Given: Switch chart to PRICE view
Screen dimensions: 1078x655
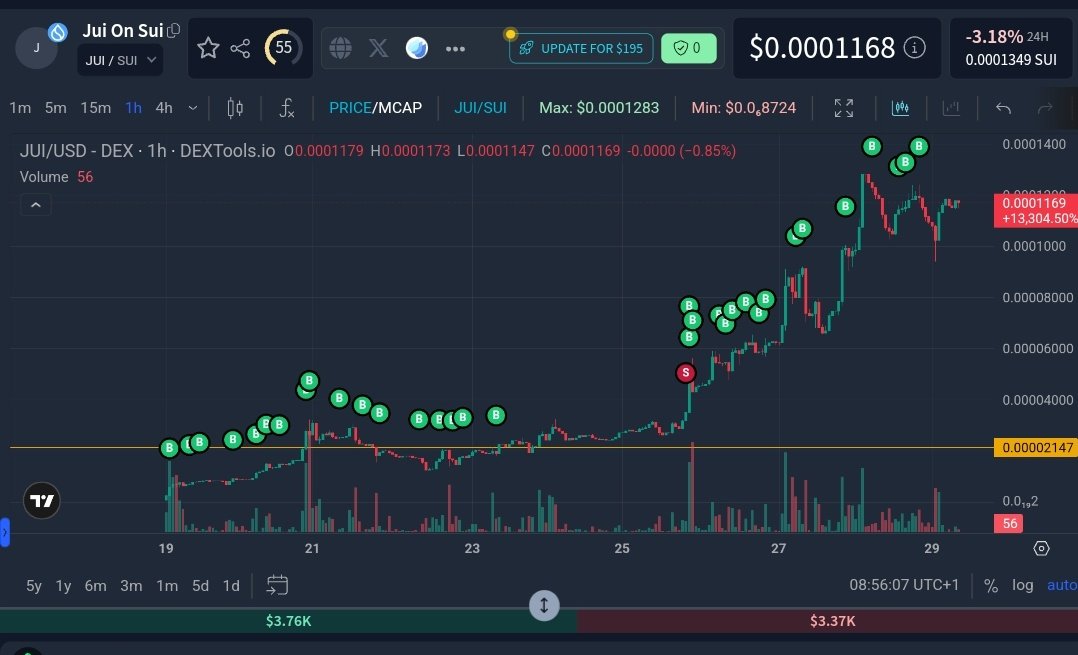Looking at the screenshot, I should click(x=350, y=108).
